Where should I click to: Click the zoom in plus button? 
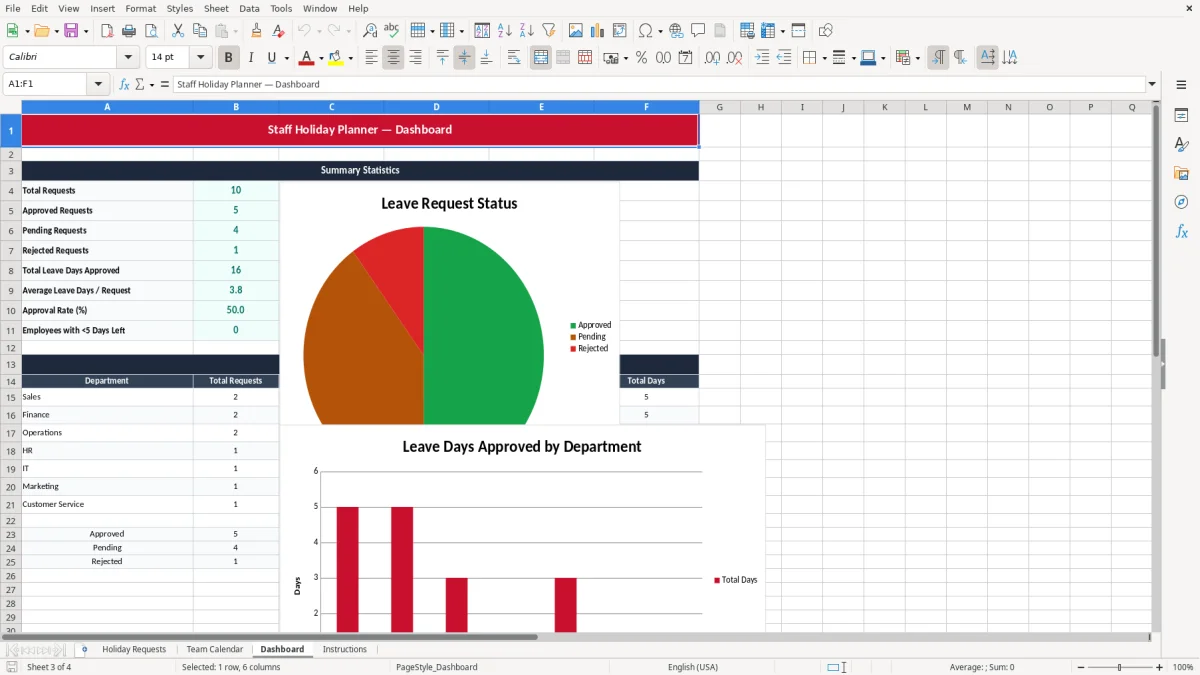click(x=1160, y=667)
